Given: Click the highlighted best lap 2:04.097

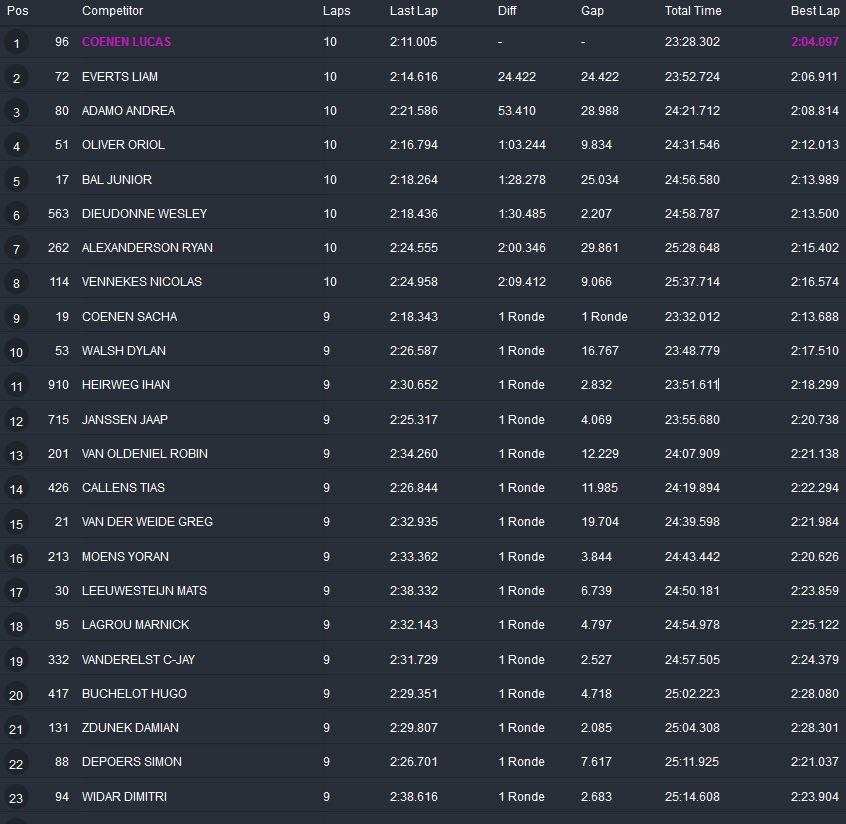Looking at the screenshot, I should click(x=814, y=42).
